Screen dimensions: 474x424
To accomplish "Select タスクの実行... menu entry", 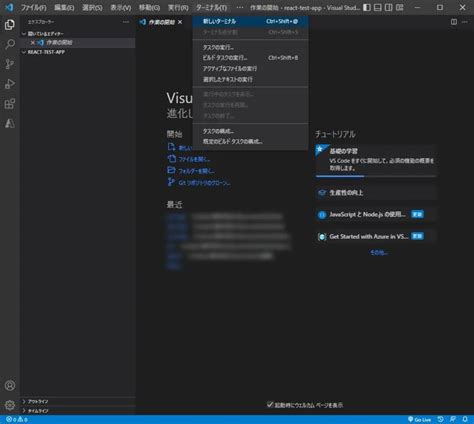I will [250, 47].
